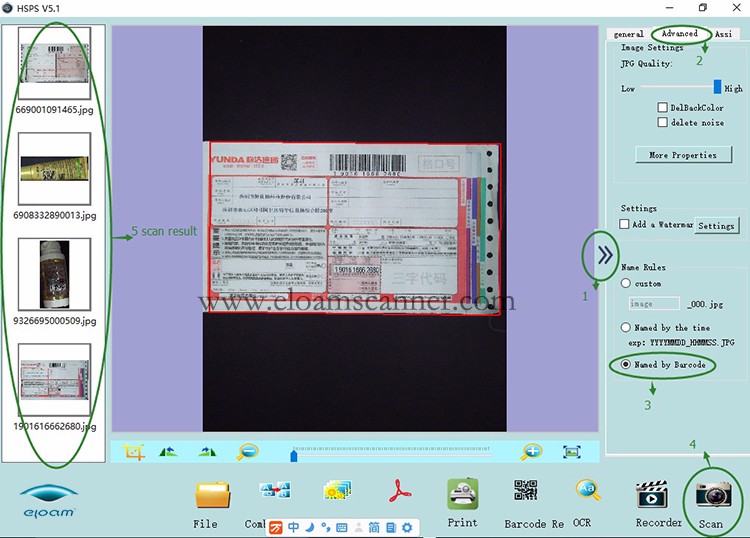Toggle the delete noise checkbox
Image resolution: width=750 pixels, height=538 pixels.
pyautogui.click(x=662, y=123)
